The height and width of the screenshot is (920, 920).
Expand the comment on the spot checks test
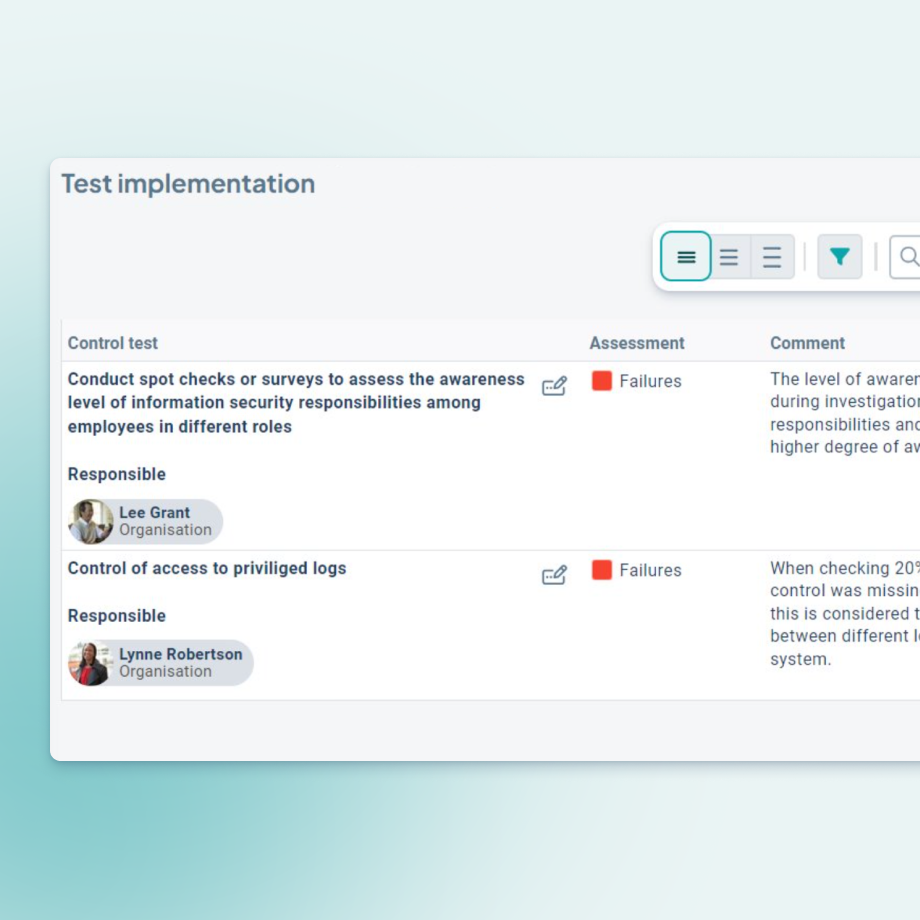pyautogui.click(x=844, y=413)
